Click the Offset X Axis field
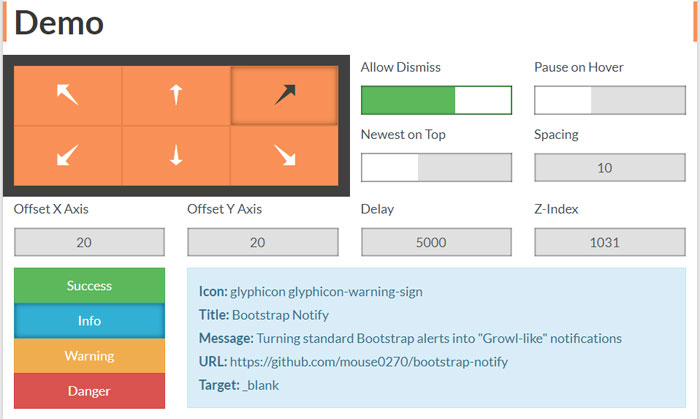The height and width of the screenshot is (419, 700). 89,242
